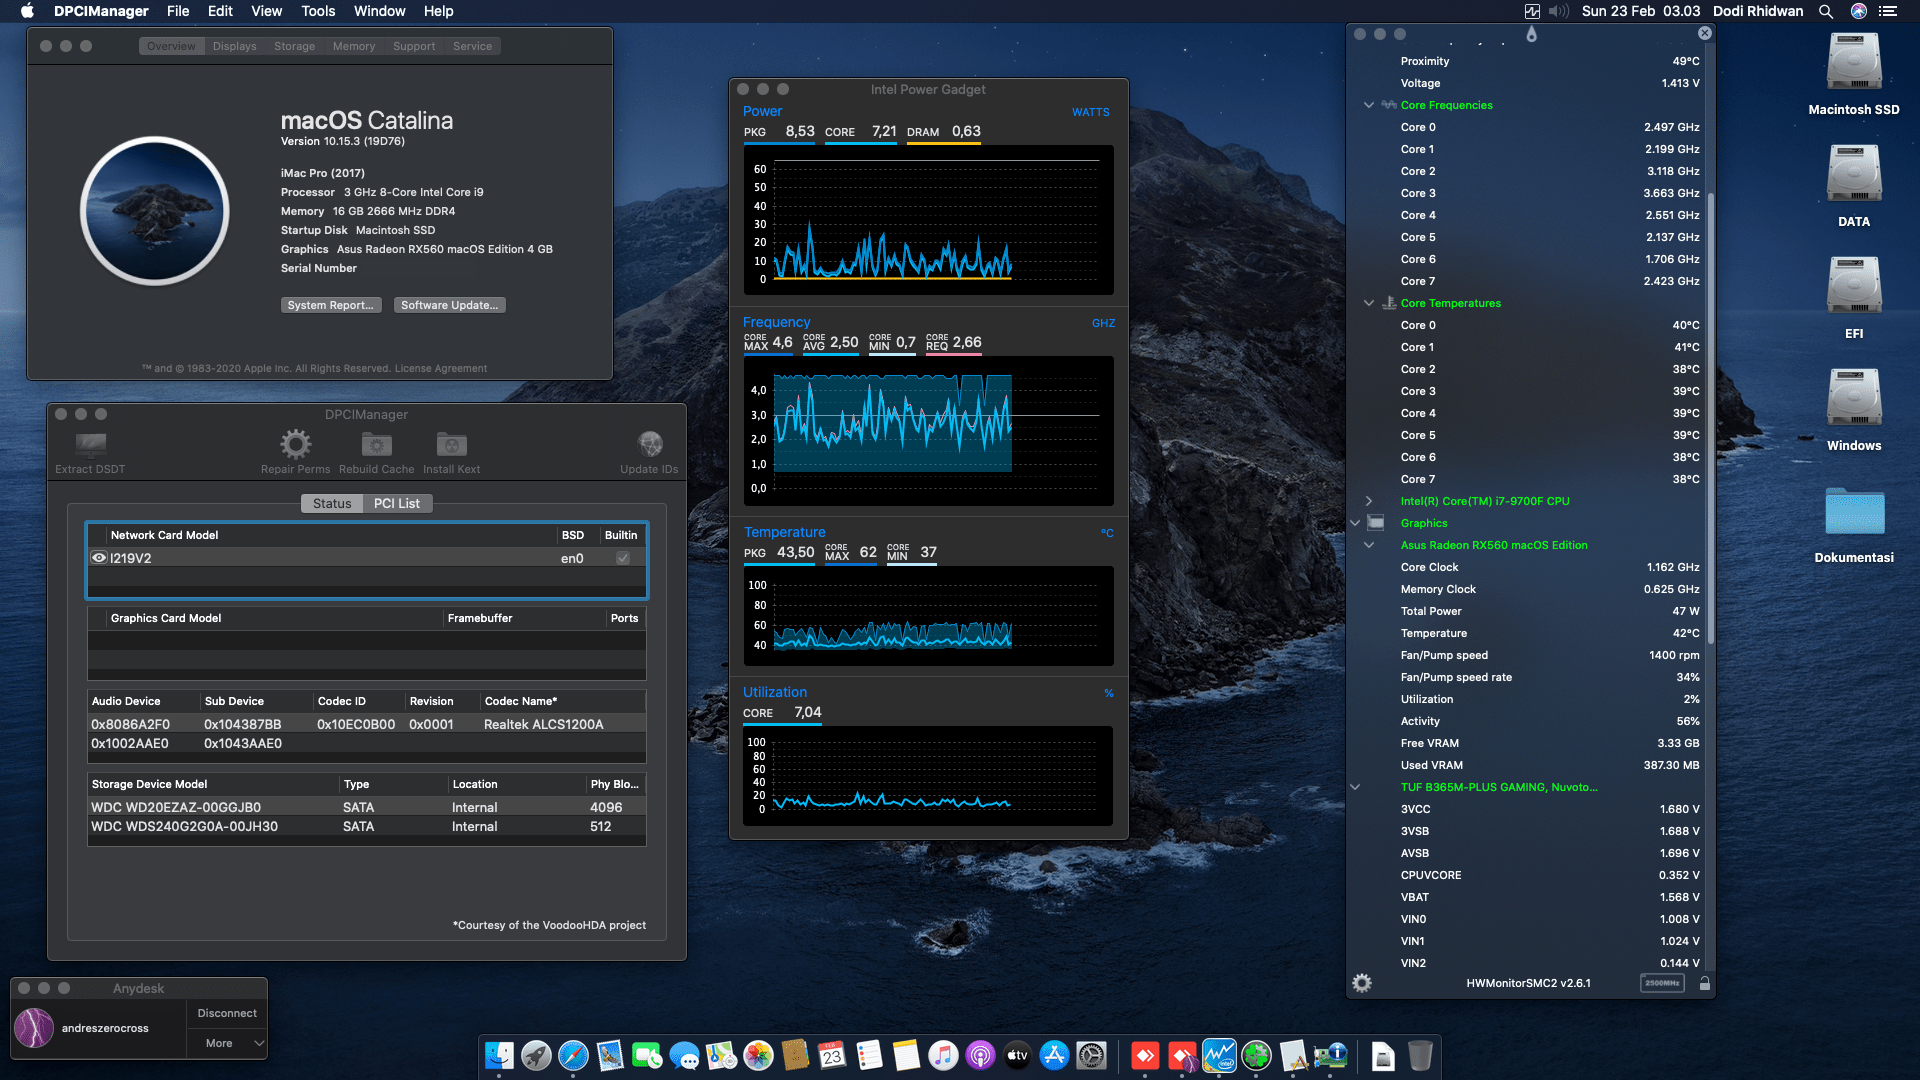This screenshot has height=1080, width=1920.
Task: Open Storage tab in About This Mac
Action: (x=294, y=46)
